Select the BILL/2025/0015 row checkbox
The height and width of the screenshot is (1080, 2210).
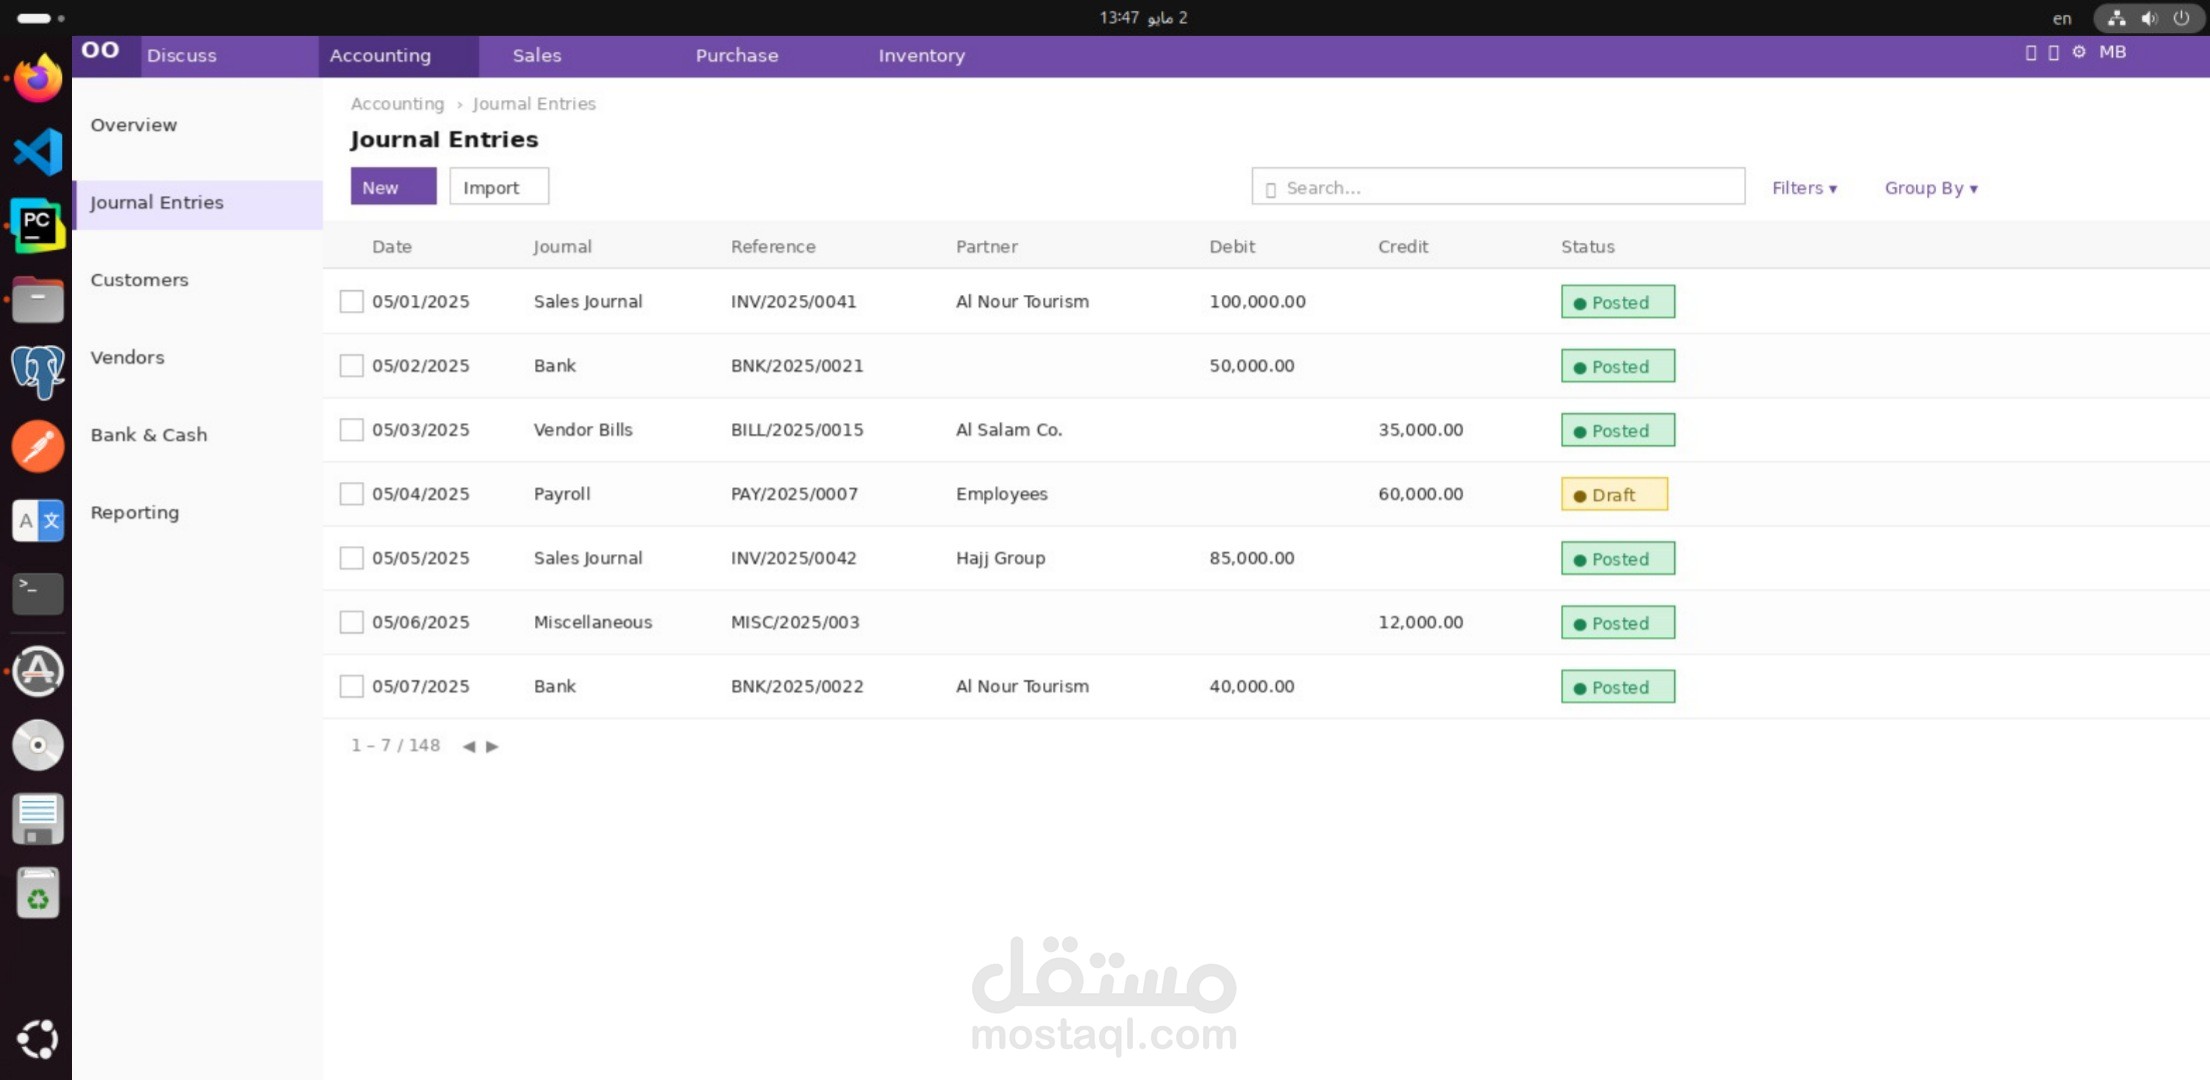tap(351, 429)
